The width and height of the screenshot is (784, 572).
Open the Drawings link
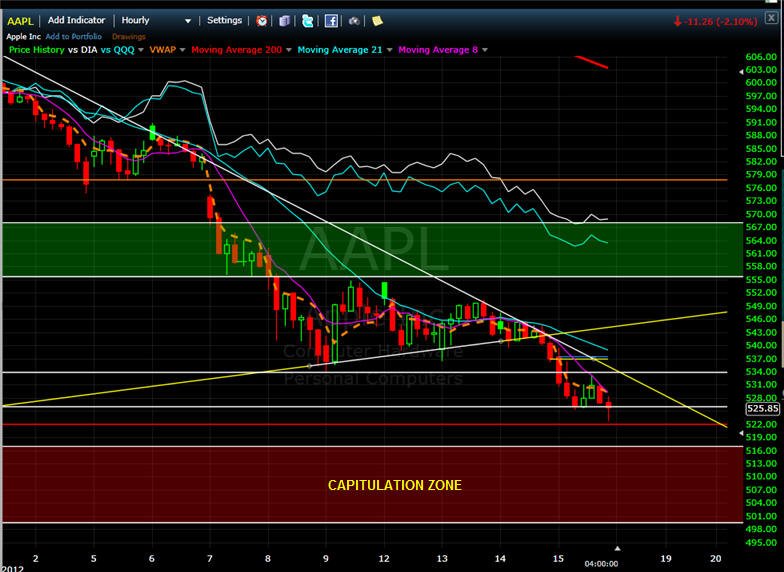pos(129,36)
